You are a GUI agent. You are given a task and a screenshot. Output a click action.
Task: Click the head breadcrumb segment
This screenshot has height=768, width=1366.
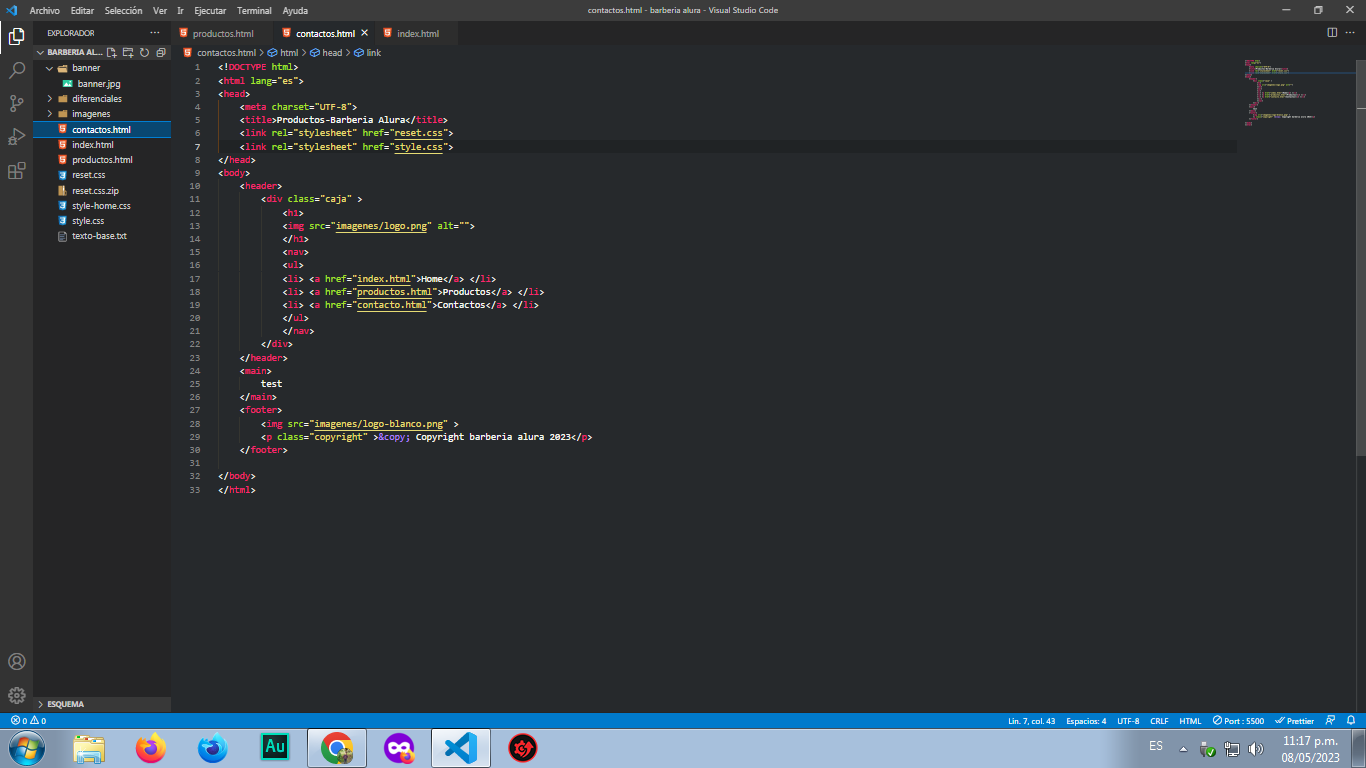[326, 53]
